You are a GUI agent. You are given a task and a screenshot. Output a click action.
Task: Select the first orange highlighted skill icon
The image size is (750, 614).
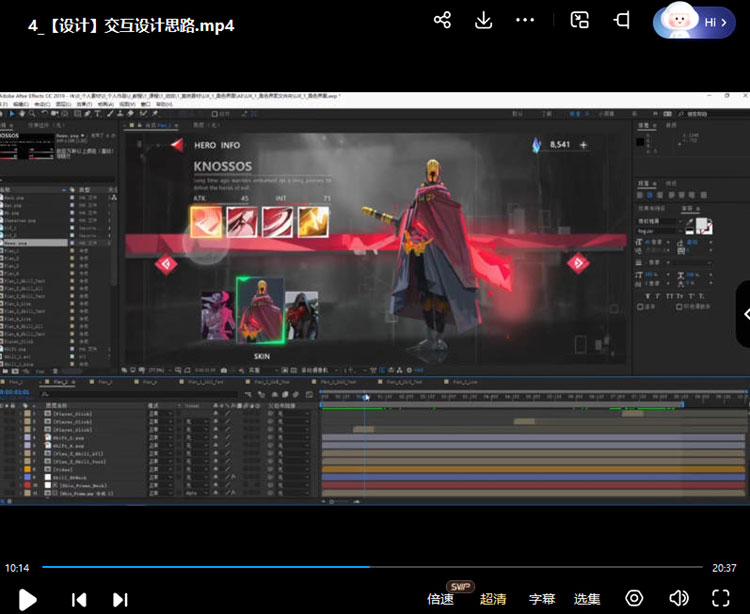(206, 221)
